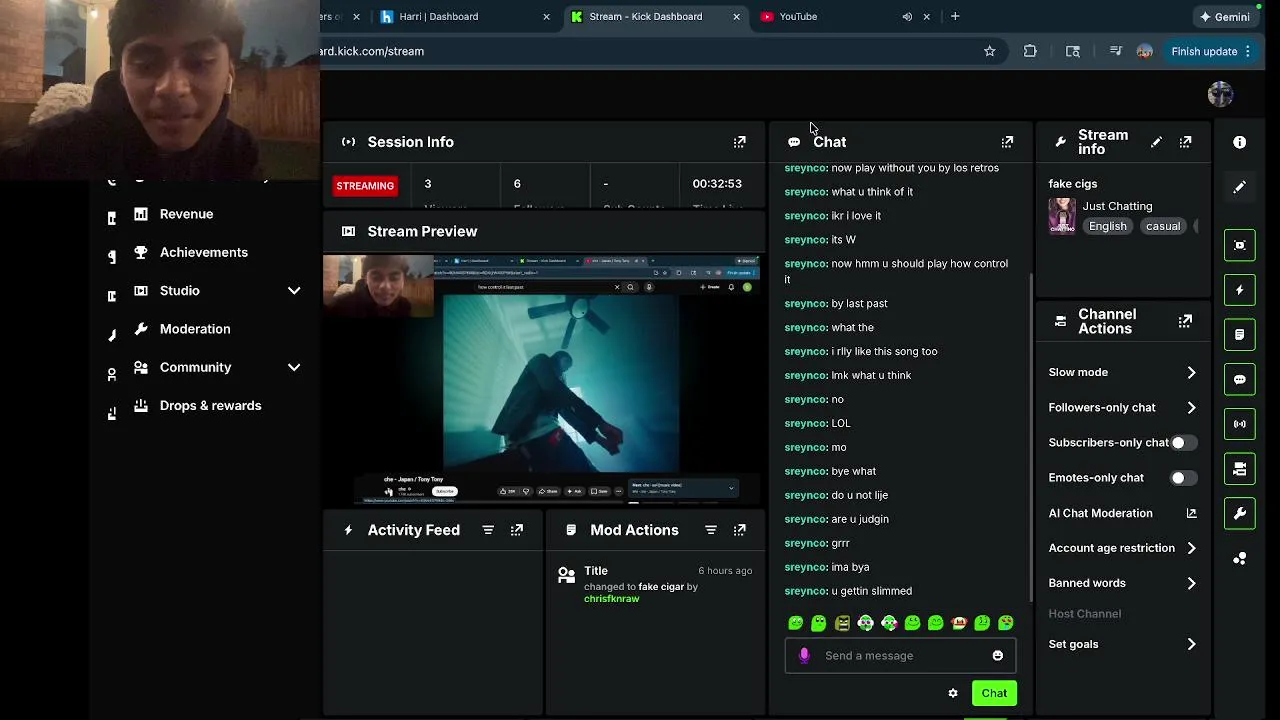The height and width of the screenshot is (720, 1280).
Task: Toggle Emotes-only chat switch
Action: point(1182,478)
